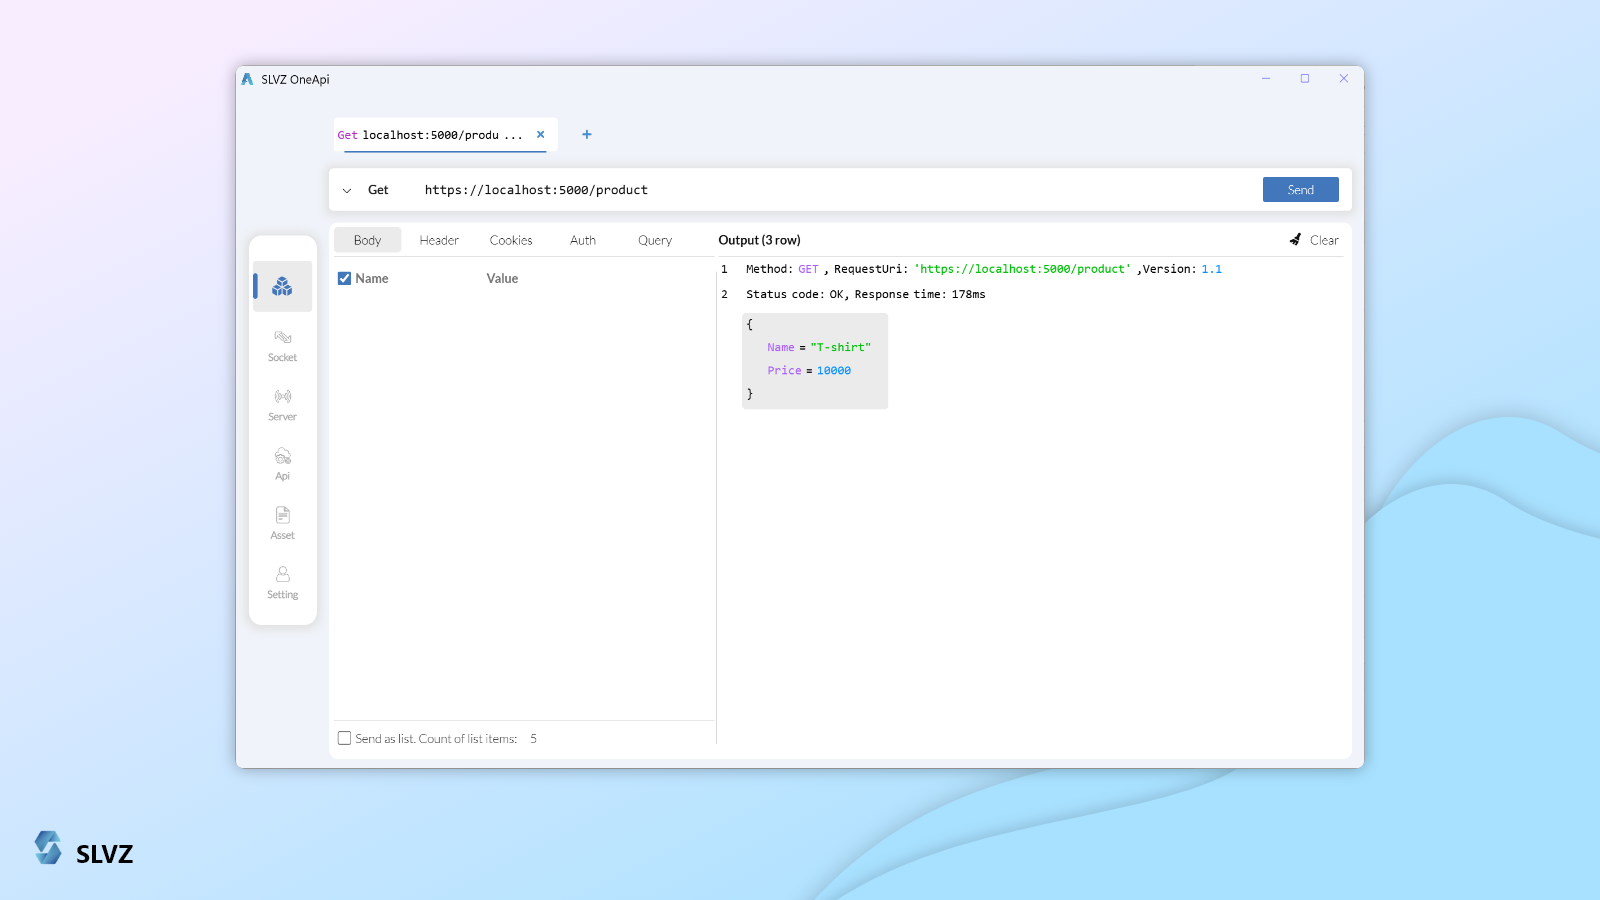1600x900 pixels.
Task: Switch to the Header tab
Action: [439, 241]
